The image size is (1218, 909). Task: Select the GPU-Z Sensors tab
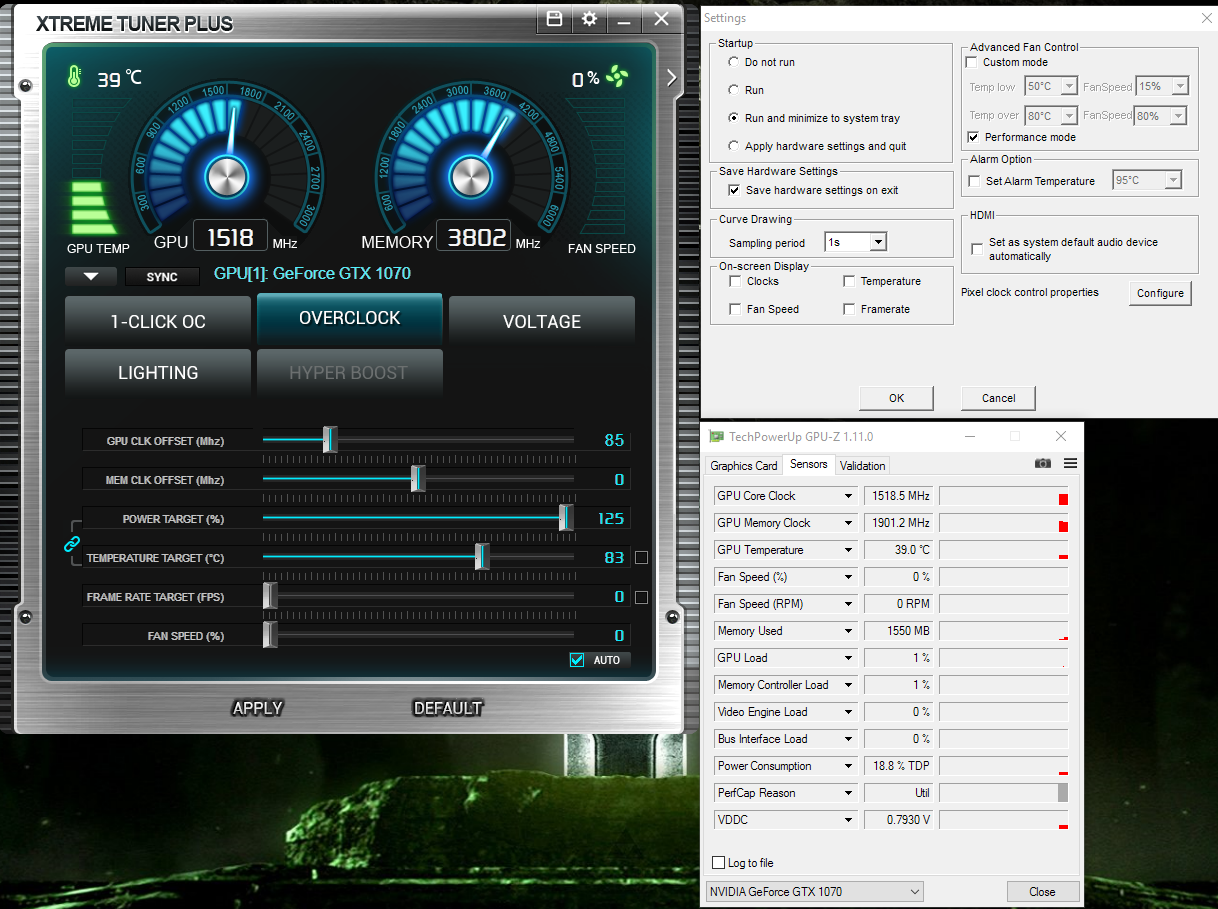pos(808,464)
